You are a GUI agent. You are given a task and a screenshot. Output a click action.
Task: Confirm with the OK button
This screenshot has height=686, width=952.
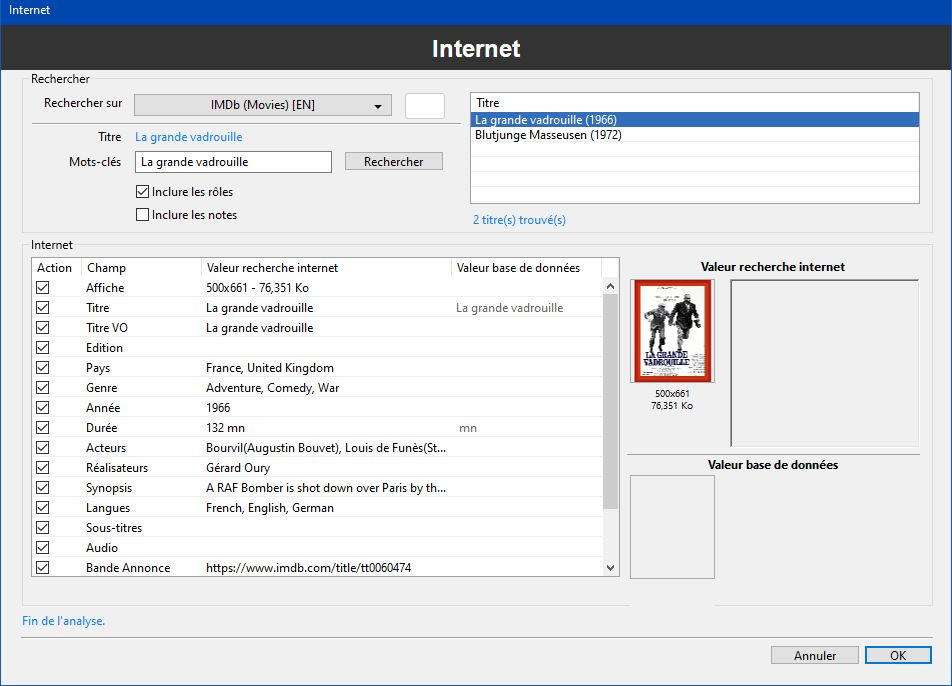pos(897,655)
